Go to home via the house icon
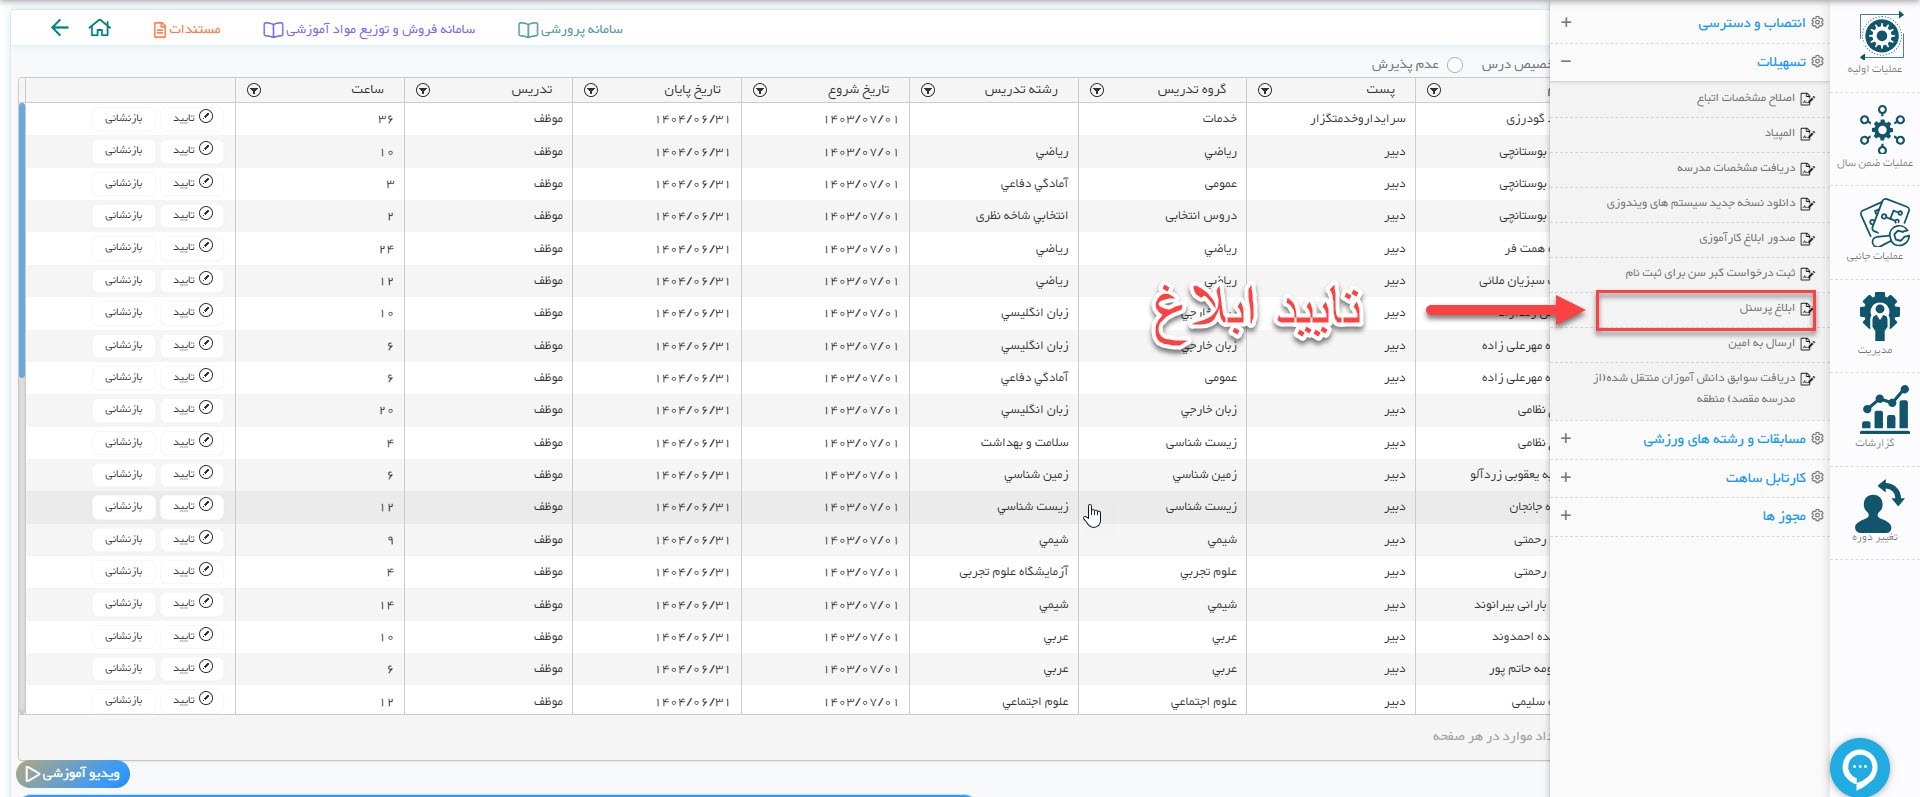Viewport: 1920px width, 797px height. pyautogui.click(x=100, y=28)
